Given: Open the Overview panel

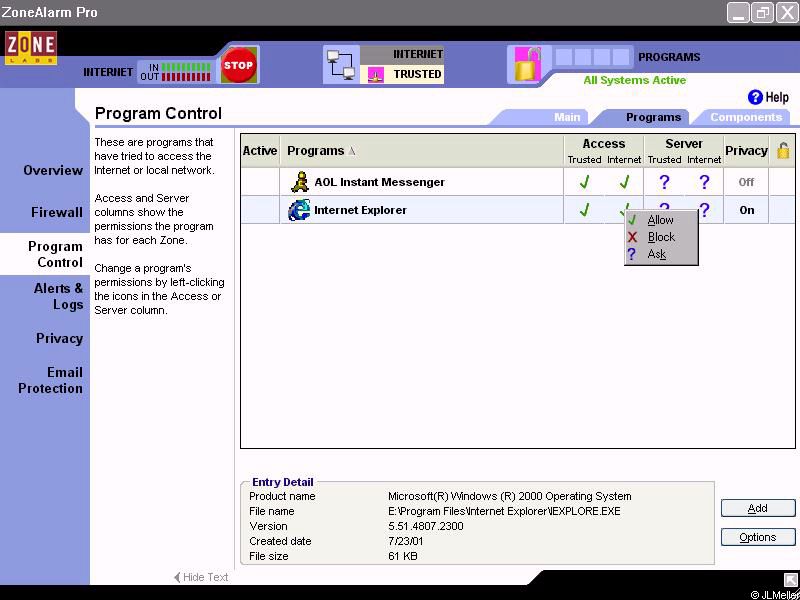Looking at the screenshot, I should click(x=53, y=170).
